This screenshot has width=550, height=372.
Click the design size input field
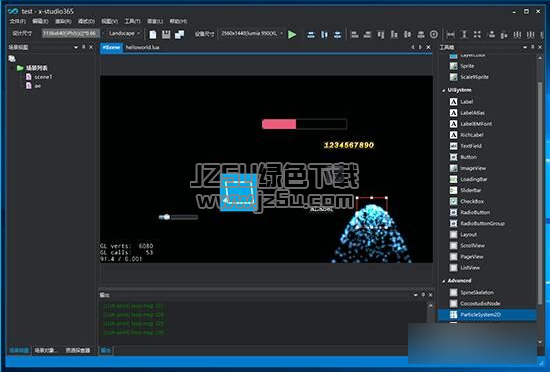pyautogui.click(x=71, y=33)
